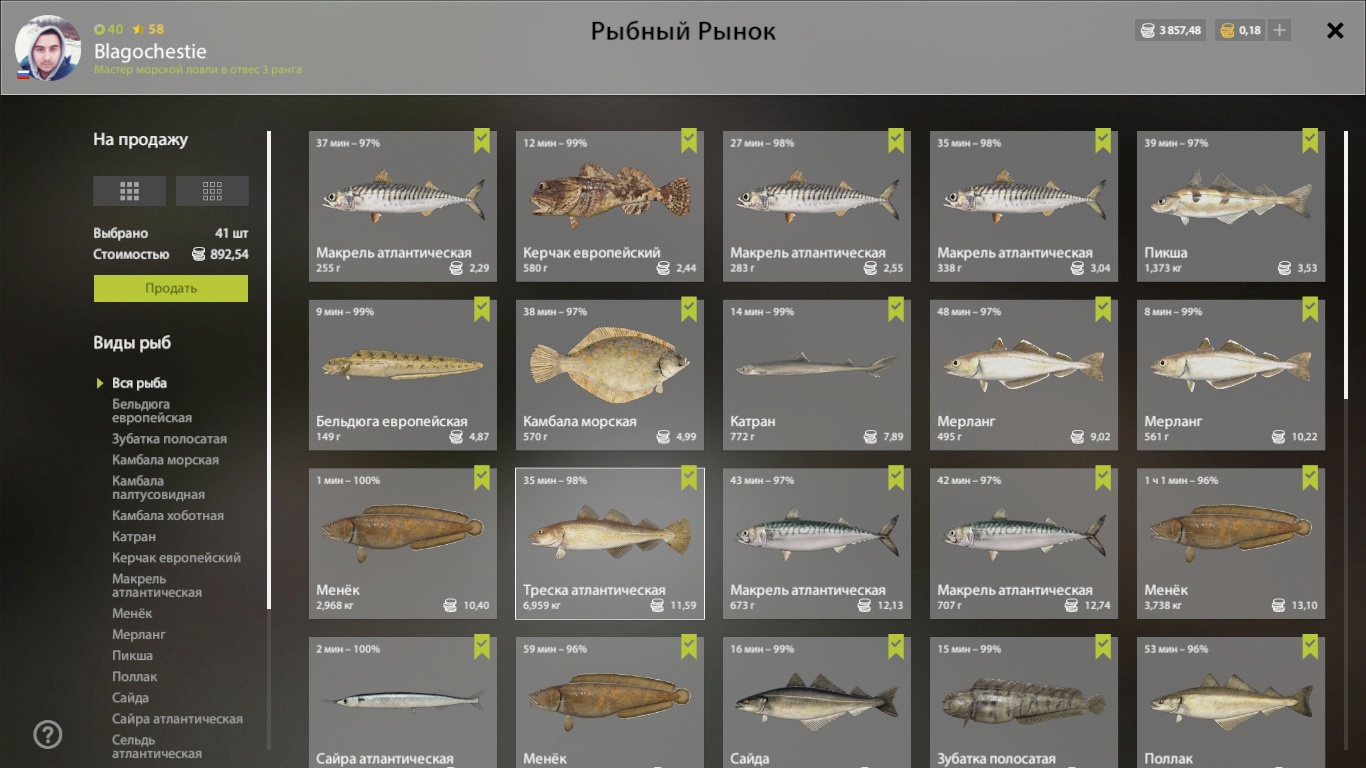Open Blagochestie profile avatar
This screenshot has height=768, width=1366.
coord(48,48)
